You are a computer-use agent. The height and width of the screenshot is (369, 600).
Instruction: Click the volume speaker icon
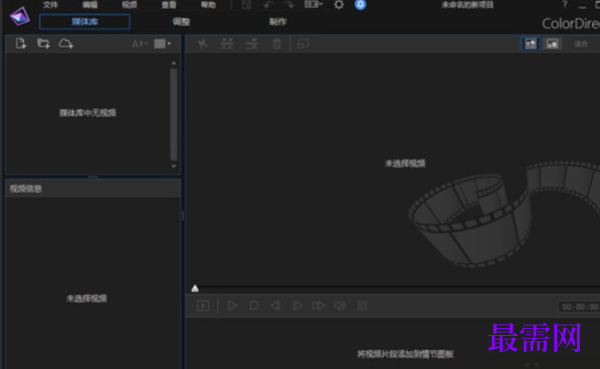tap(340, 305)
